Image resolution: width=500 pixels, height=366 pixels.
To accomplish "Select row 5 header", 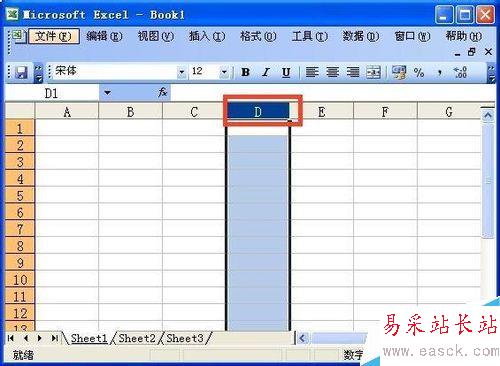I will click(x=20, y=195).
